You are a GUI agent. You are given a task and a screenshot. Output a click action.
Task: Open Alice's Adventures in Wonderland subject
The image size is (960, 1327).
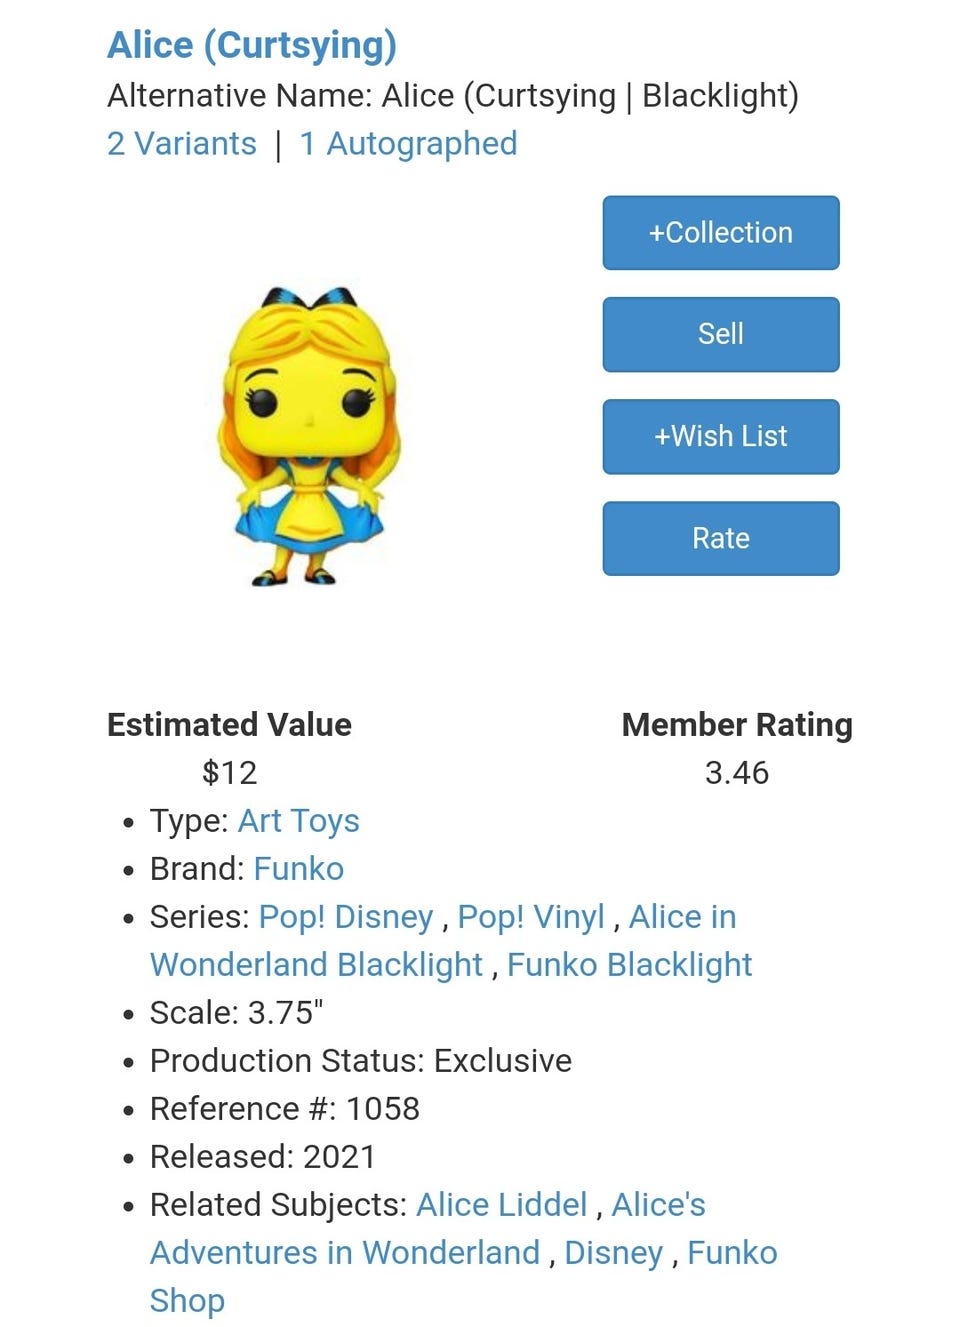click(x=428, y=1229)
